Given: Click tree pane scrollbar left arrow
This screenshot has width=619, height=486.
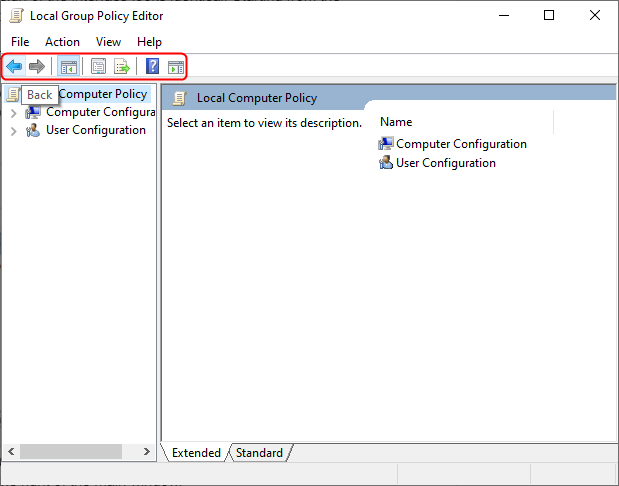Looking at the screenshot, I should (x=11, y=451).
